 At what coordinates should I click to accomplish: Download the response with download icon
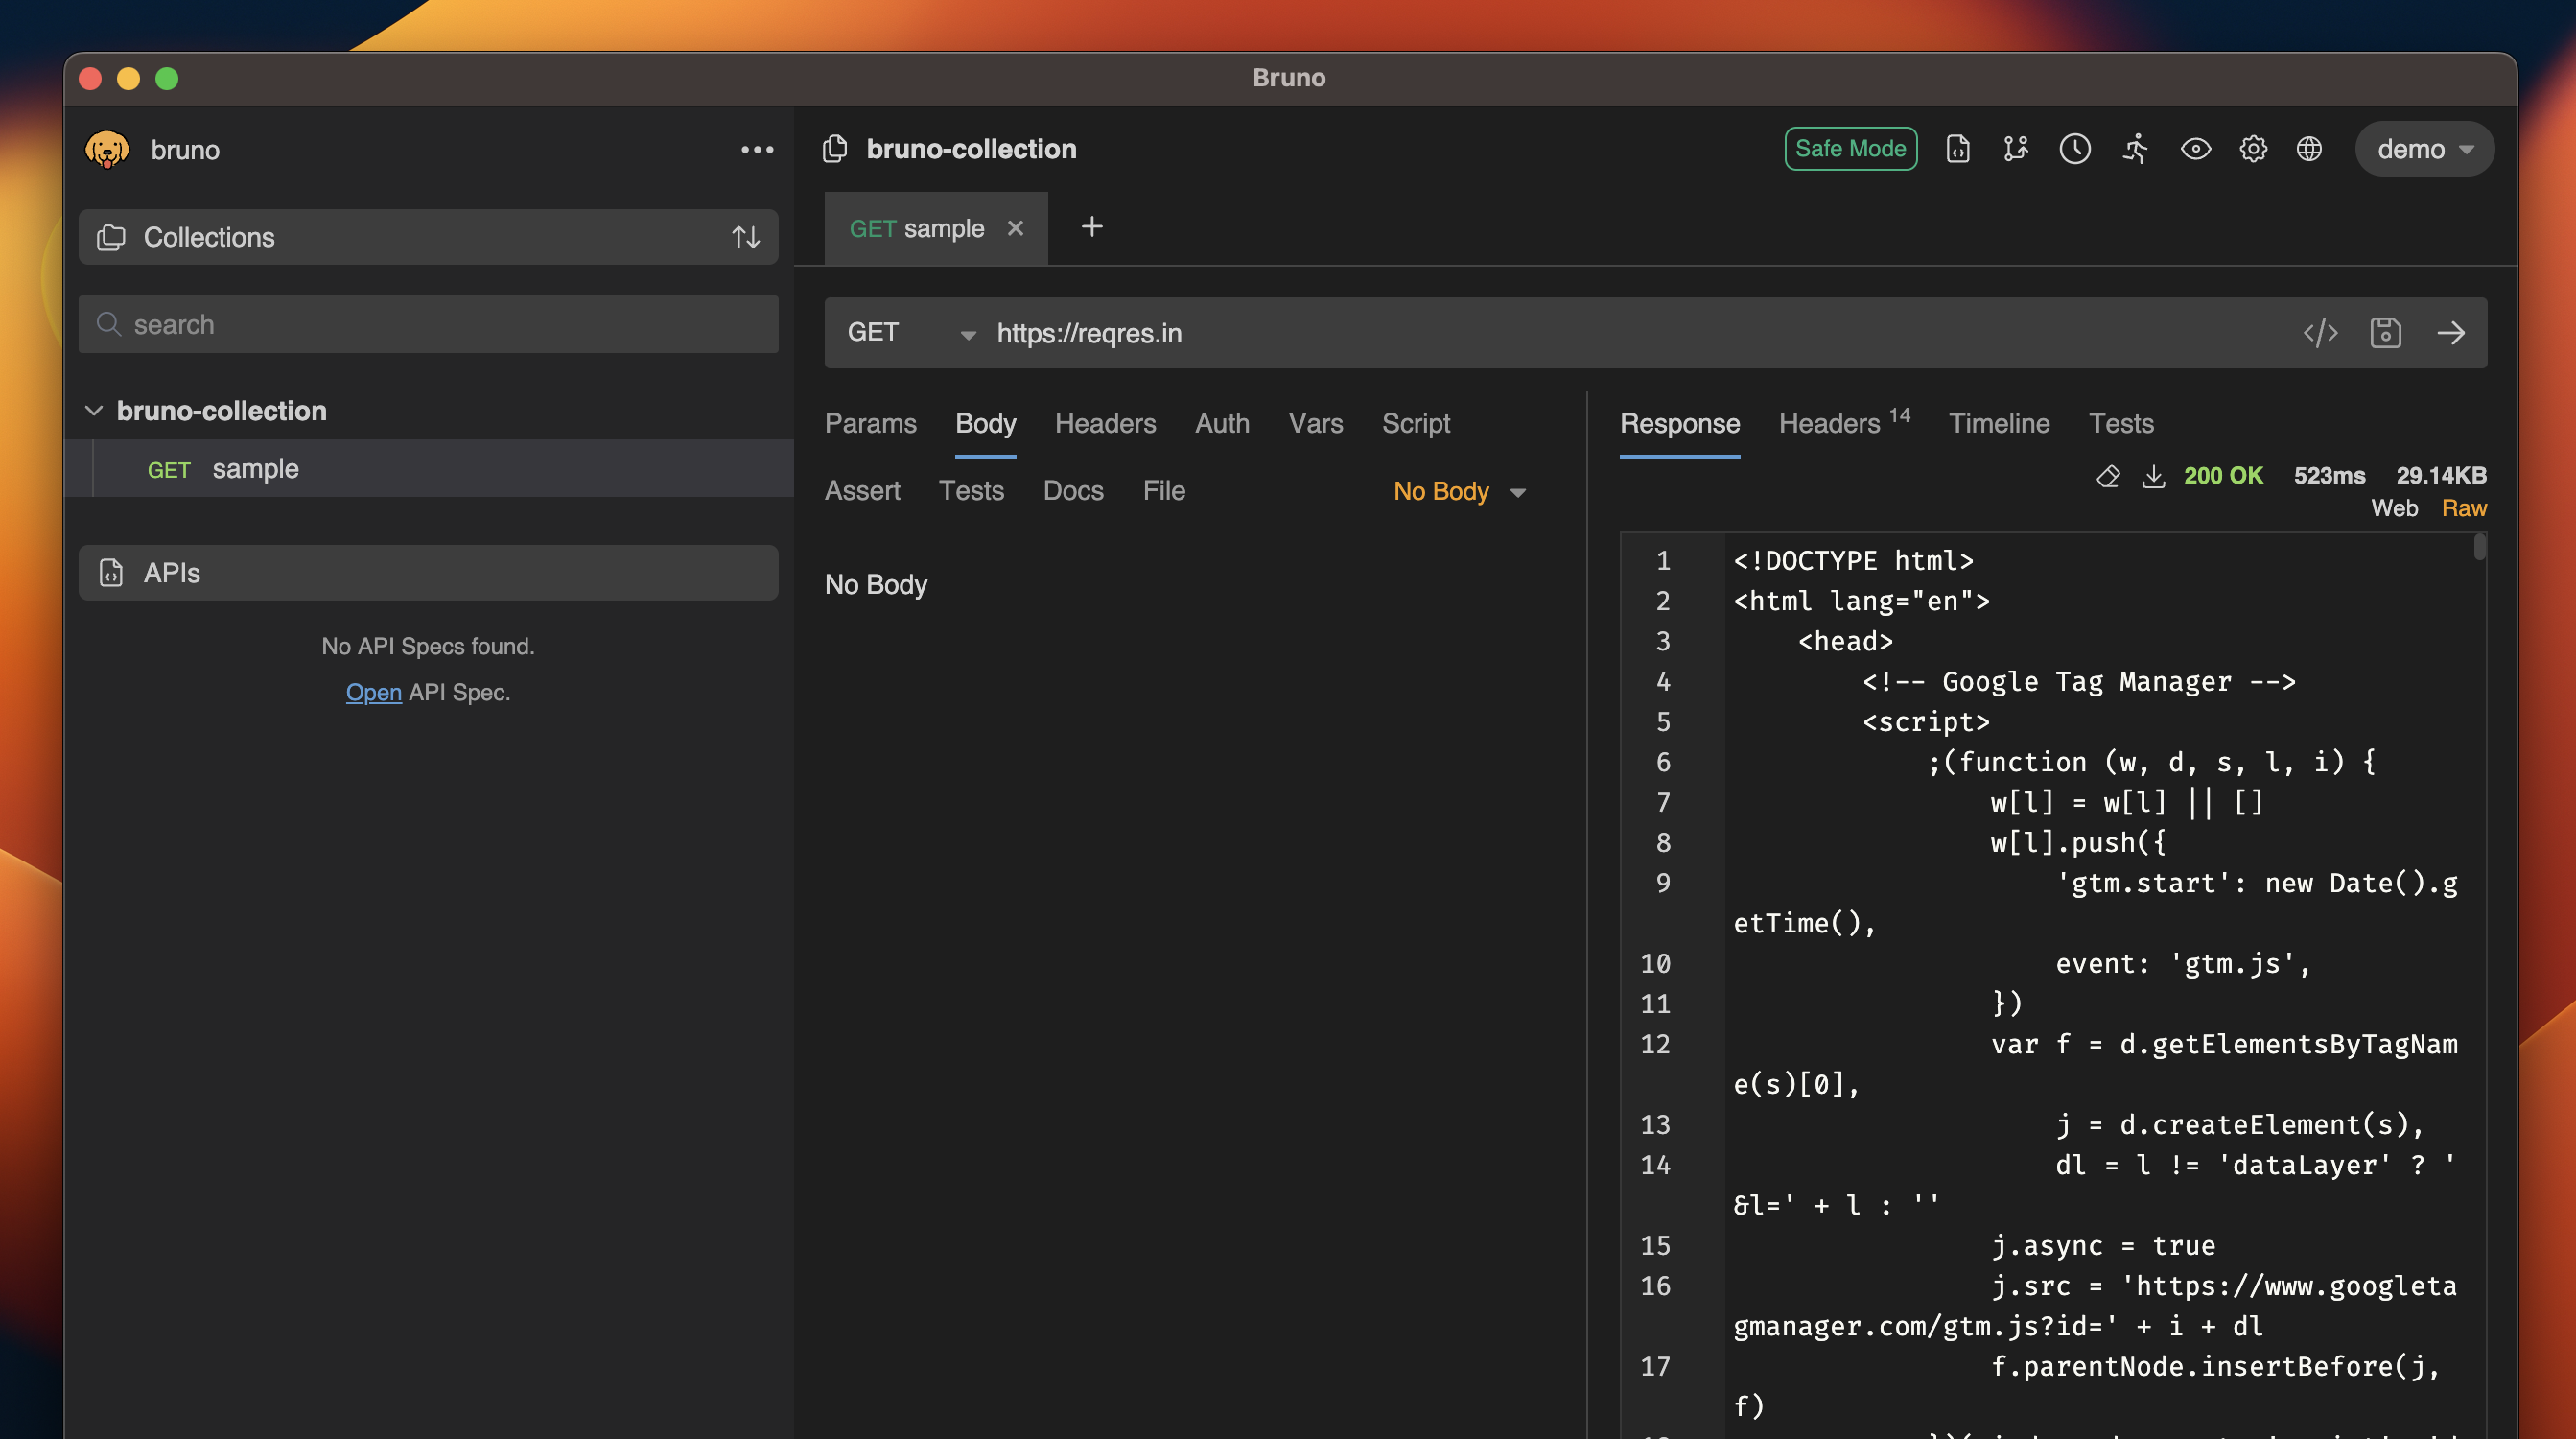pos(2153,476)
